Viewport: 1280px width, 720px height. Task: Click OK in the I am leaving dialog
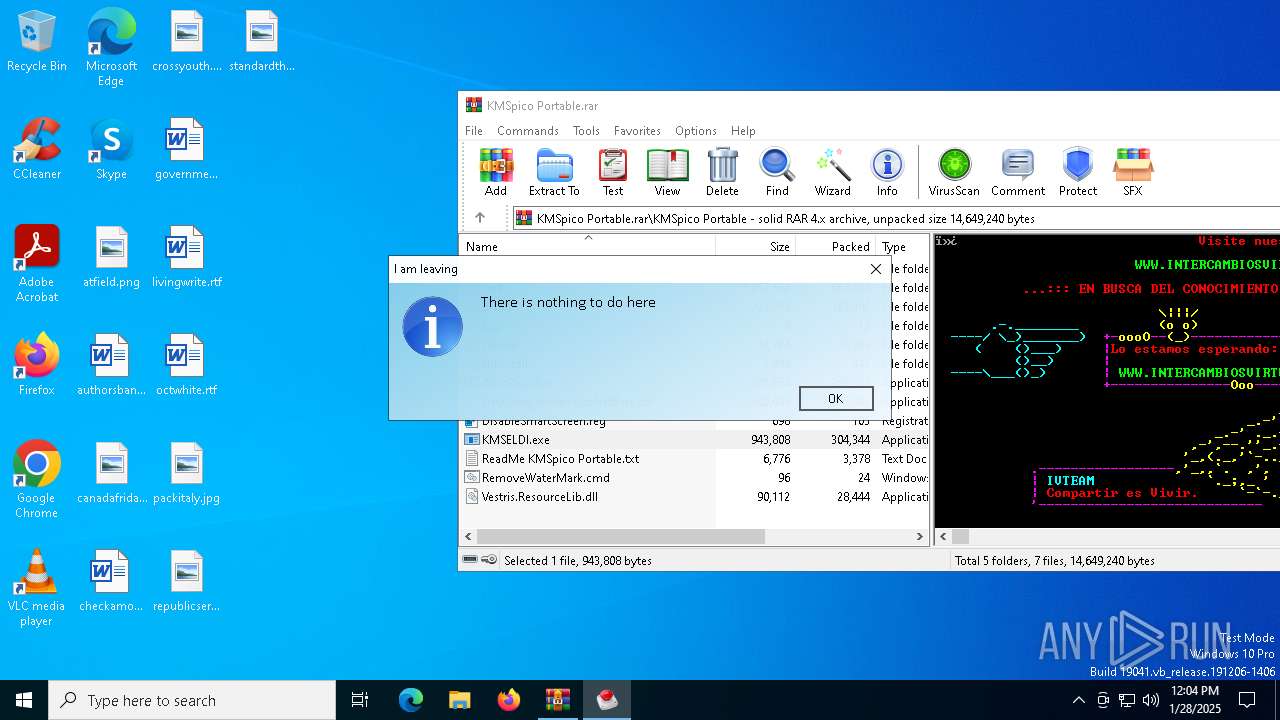coord(836,398)
